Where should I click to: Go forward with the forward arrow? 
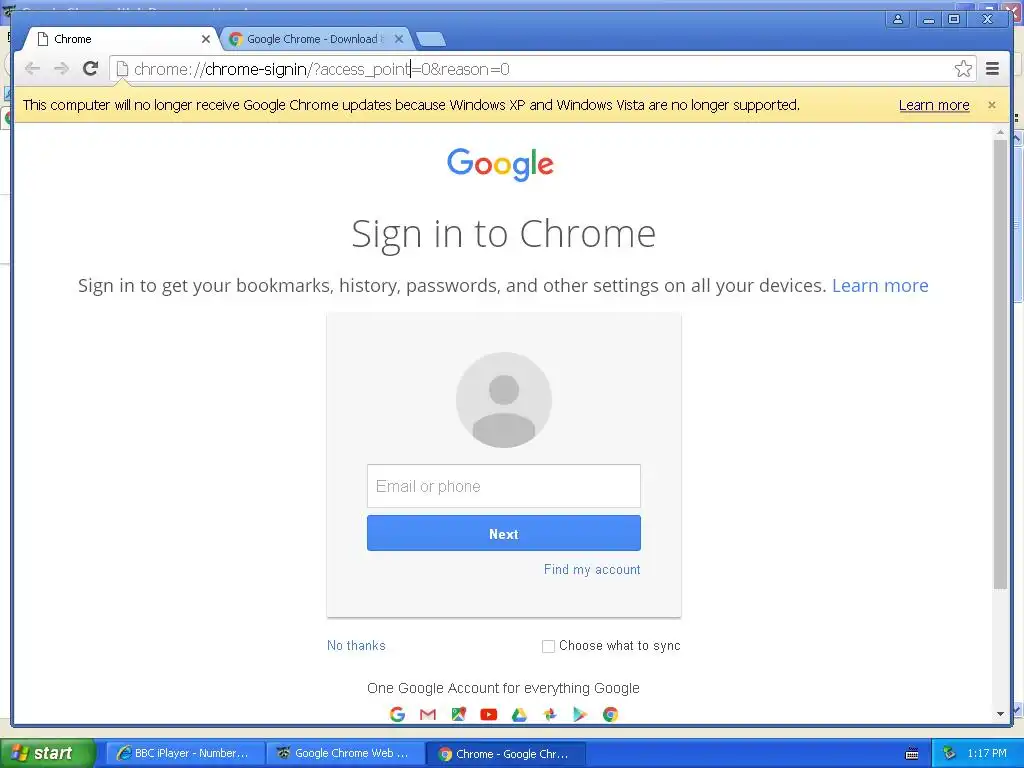click(61, 69)
